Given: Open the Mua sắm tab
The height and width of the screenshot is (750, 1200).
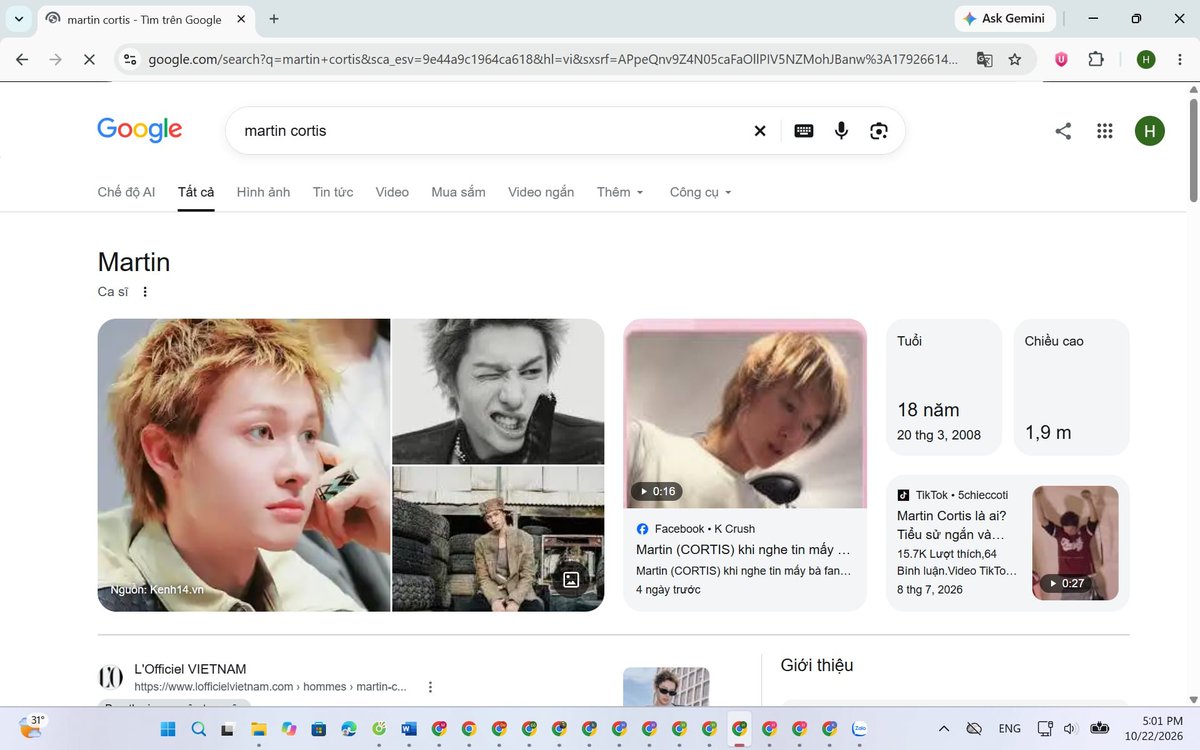Looking at the screenshot, I should (x=458, y=192).
